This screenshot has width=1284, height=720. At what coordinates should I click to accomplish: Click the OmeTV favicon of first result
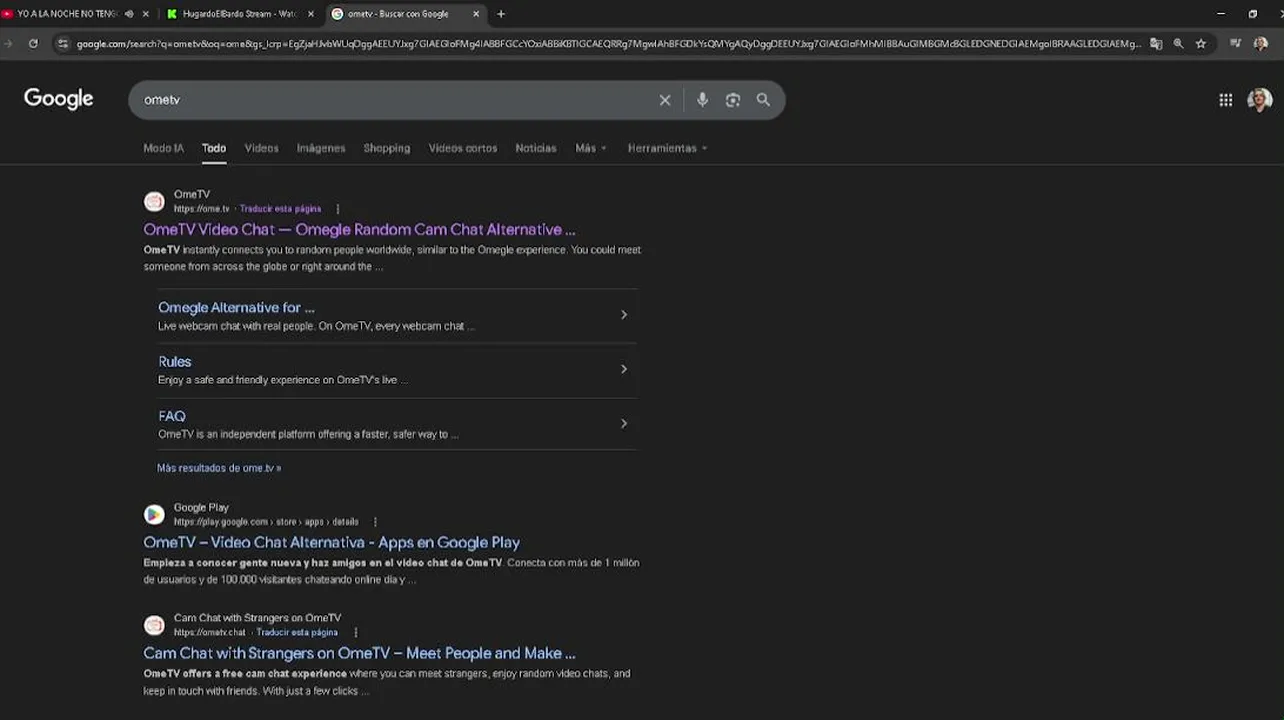154,202
